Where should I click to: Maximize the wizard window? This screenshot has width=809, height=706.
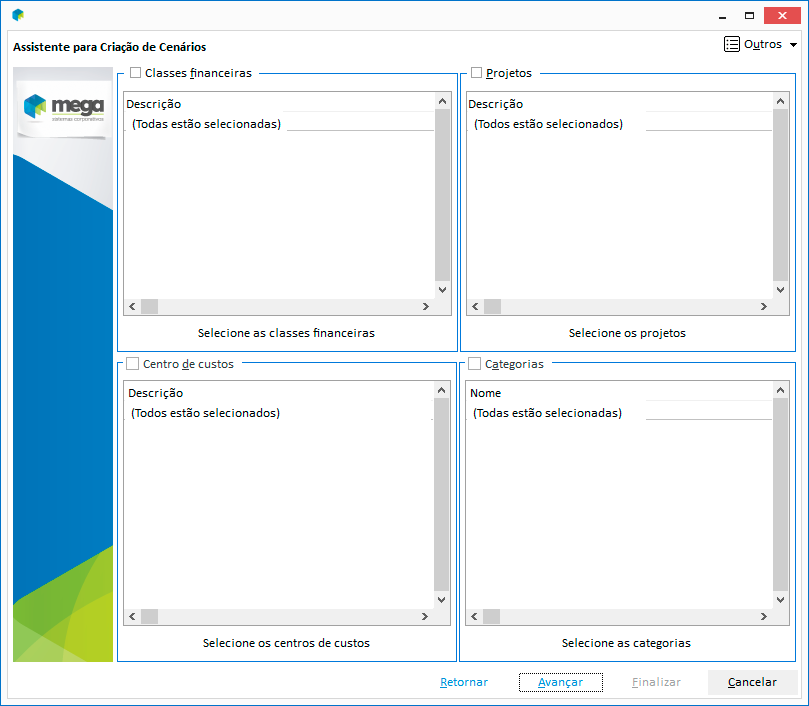click(x=749, y=15)
